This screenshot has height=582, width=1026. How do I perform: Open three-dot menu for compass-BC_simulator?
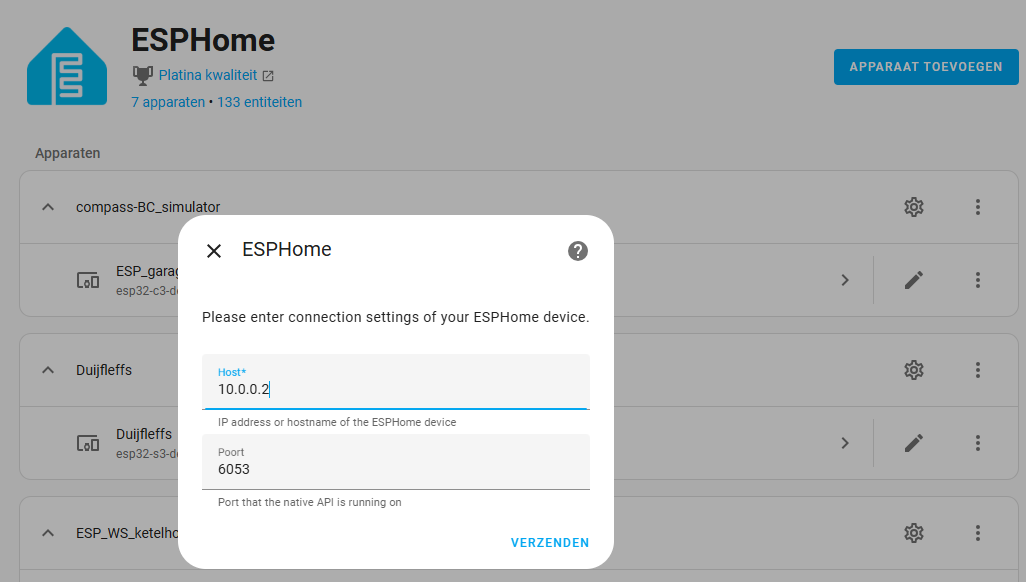(x=978, y=207)
